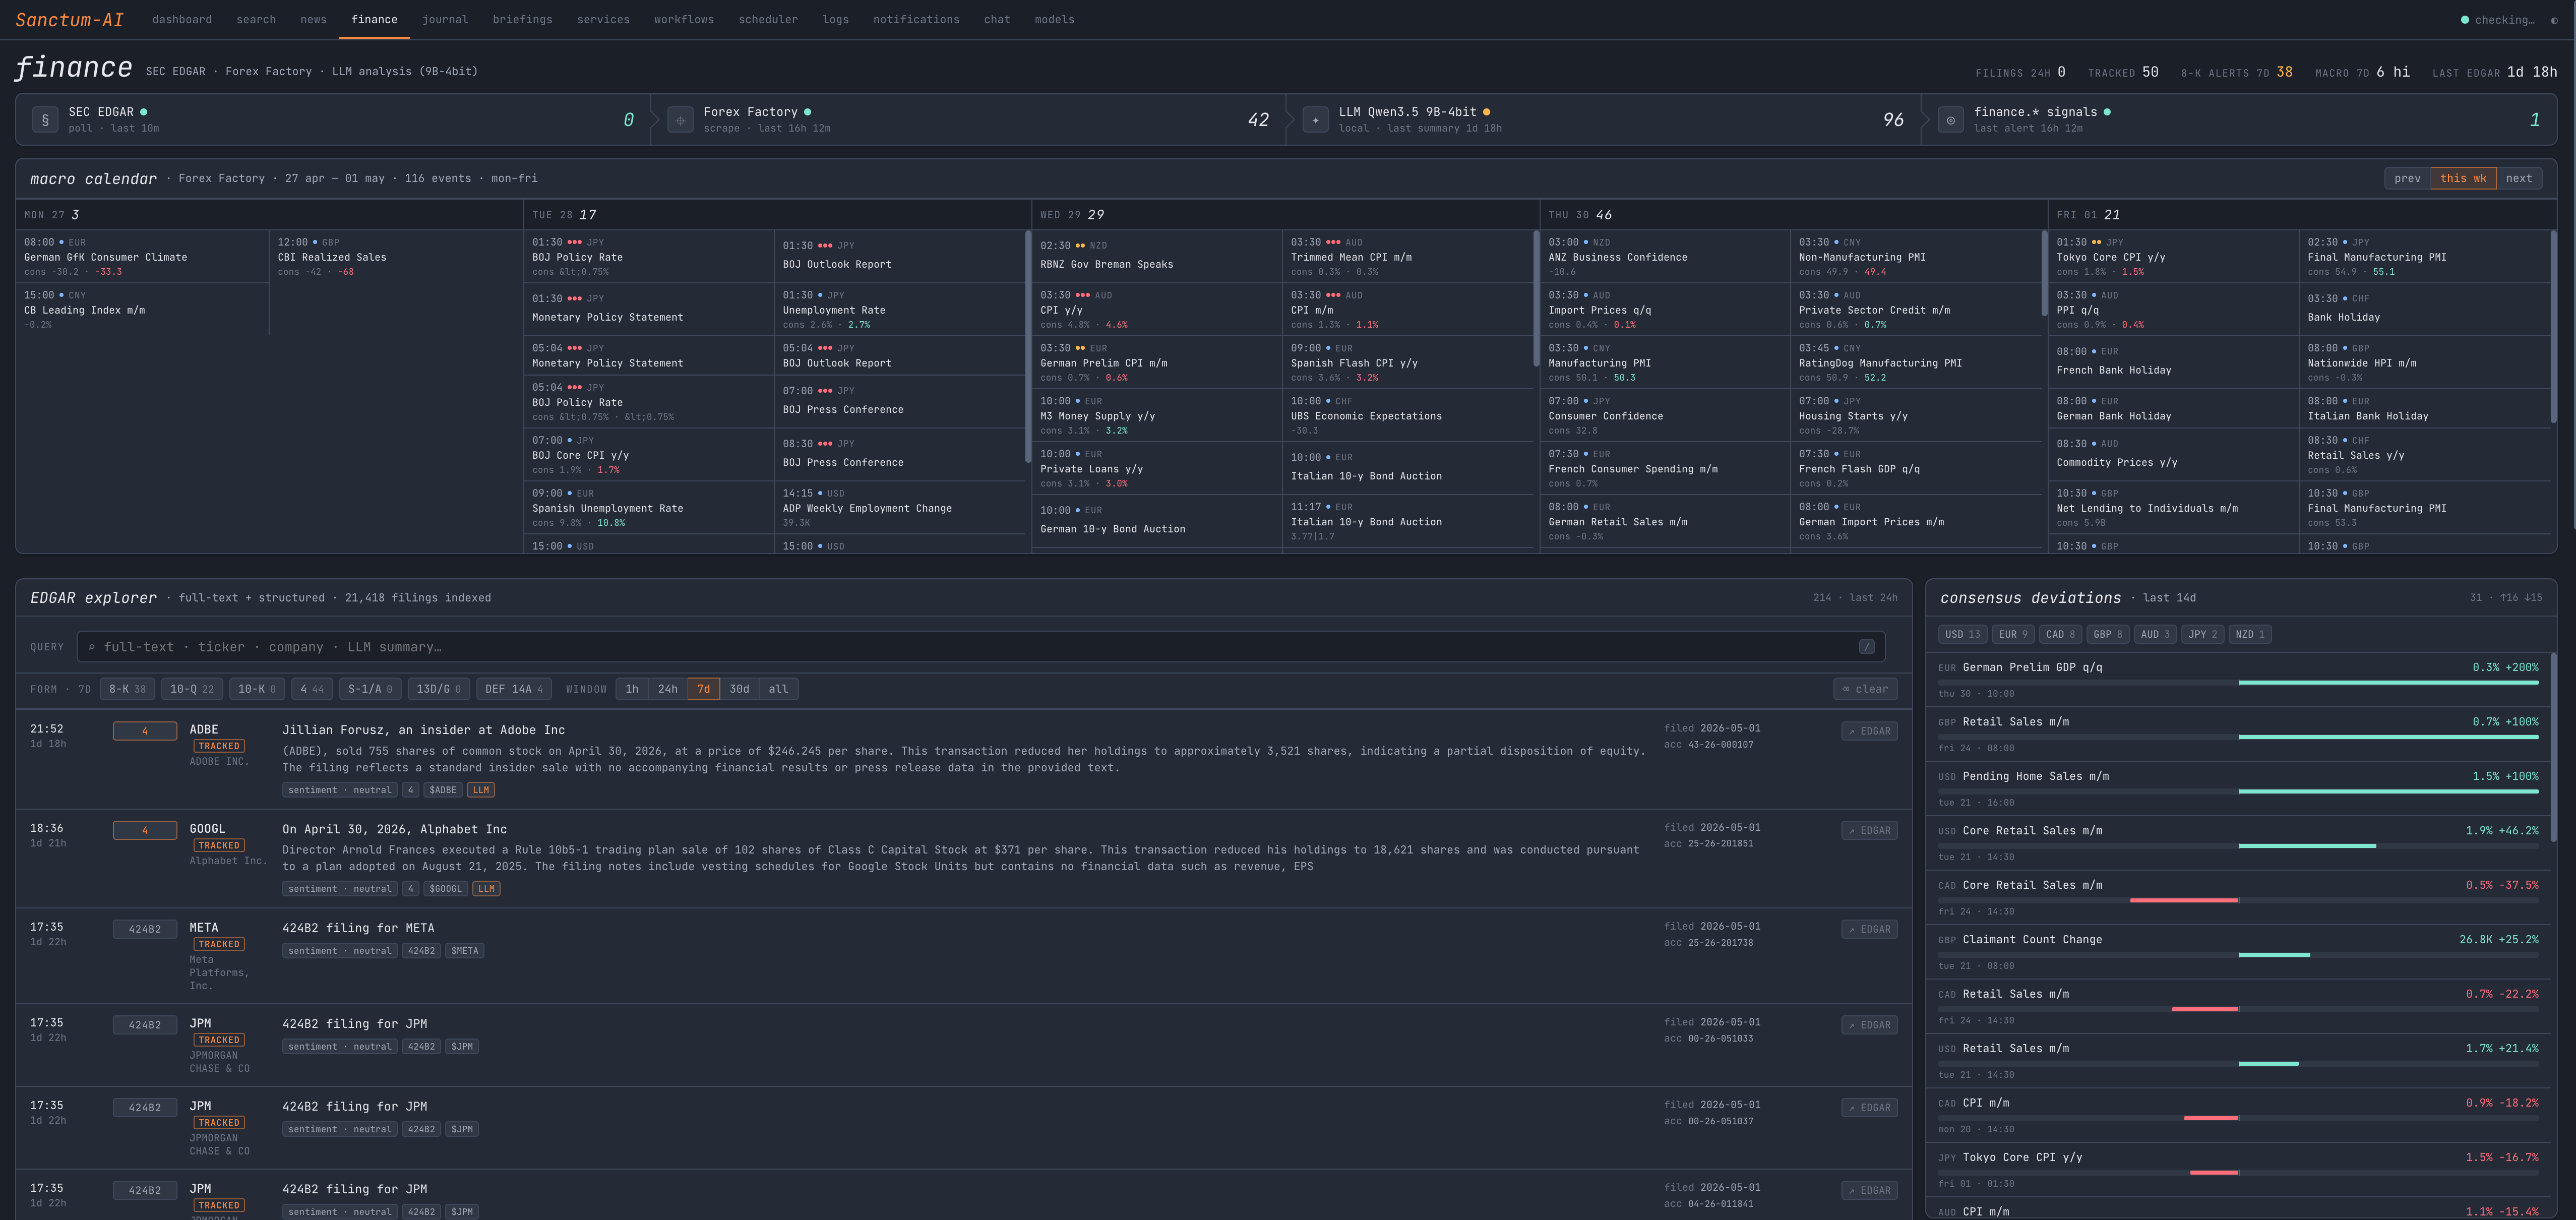Click the TUE 28 column scrollbar

[1028, 346]
